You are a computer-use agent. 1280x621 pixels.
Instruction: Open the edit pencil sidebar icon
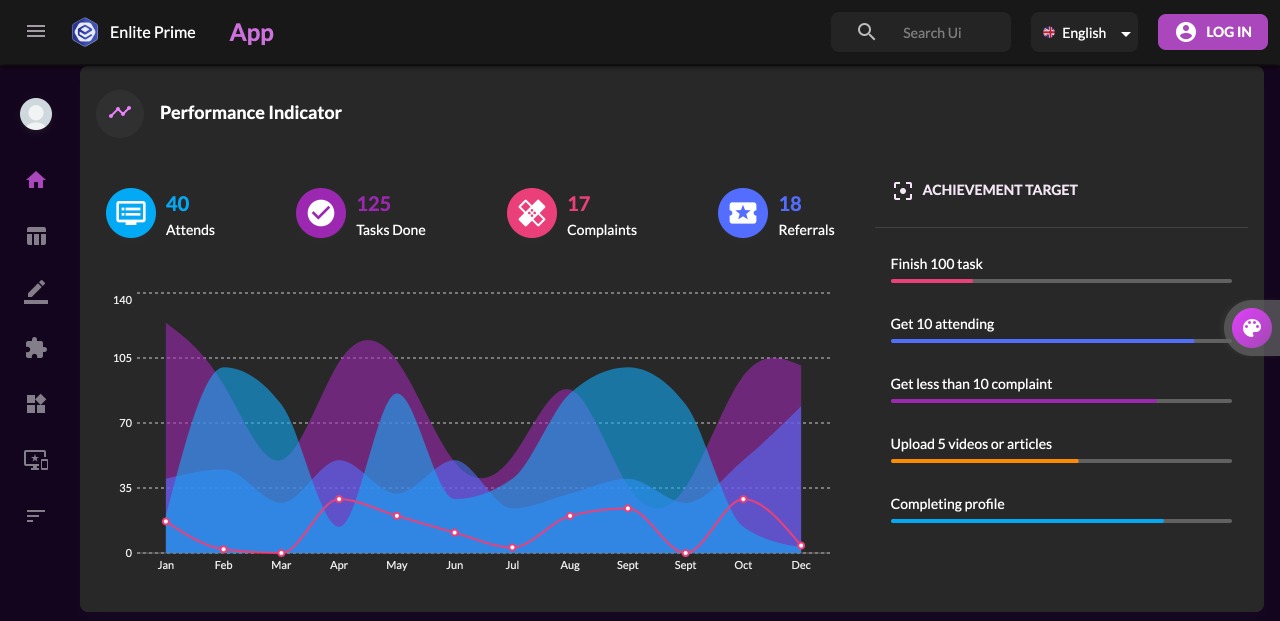click(36, 292)
